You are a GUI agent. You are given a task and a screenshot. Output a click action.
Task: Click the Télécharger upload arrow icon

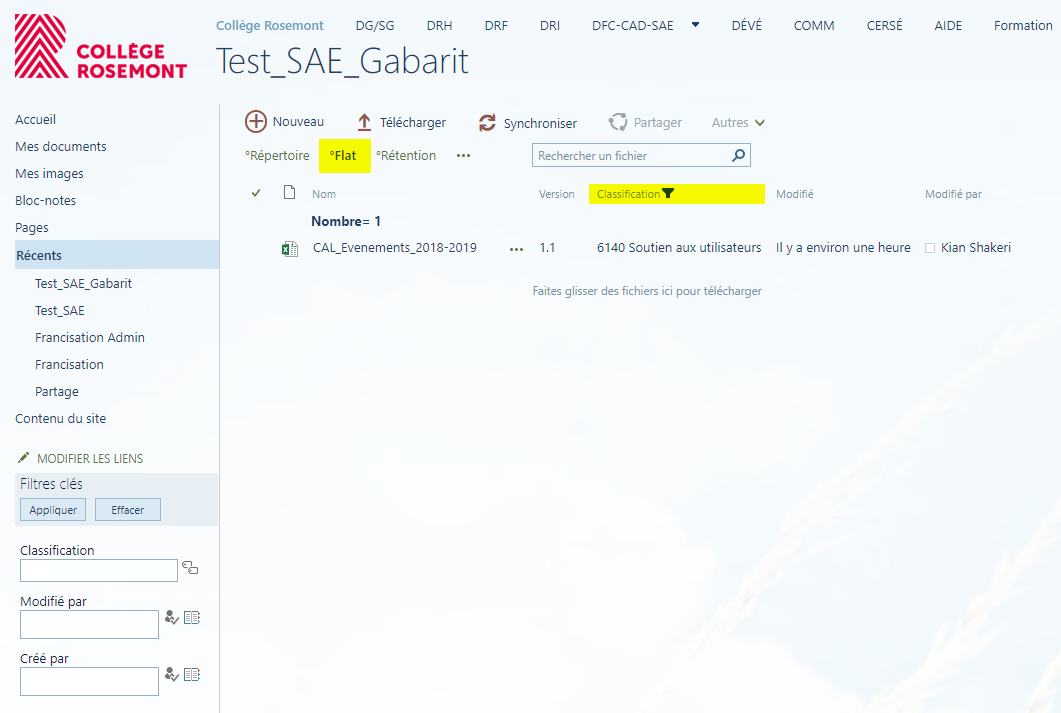[365, 122]
